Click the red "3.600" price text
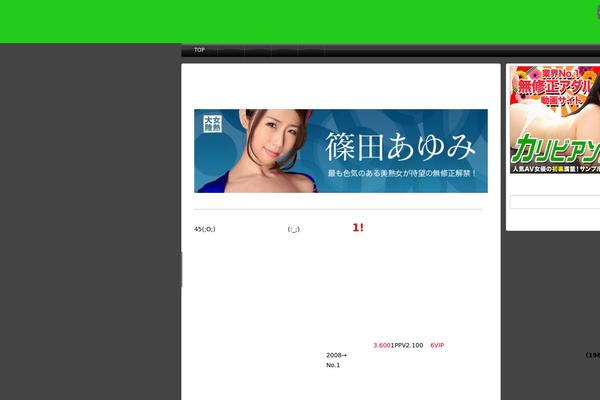600x400 pixels. pyautogui.click(x=382, y=345)
